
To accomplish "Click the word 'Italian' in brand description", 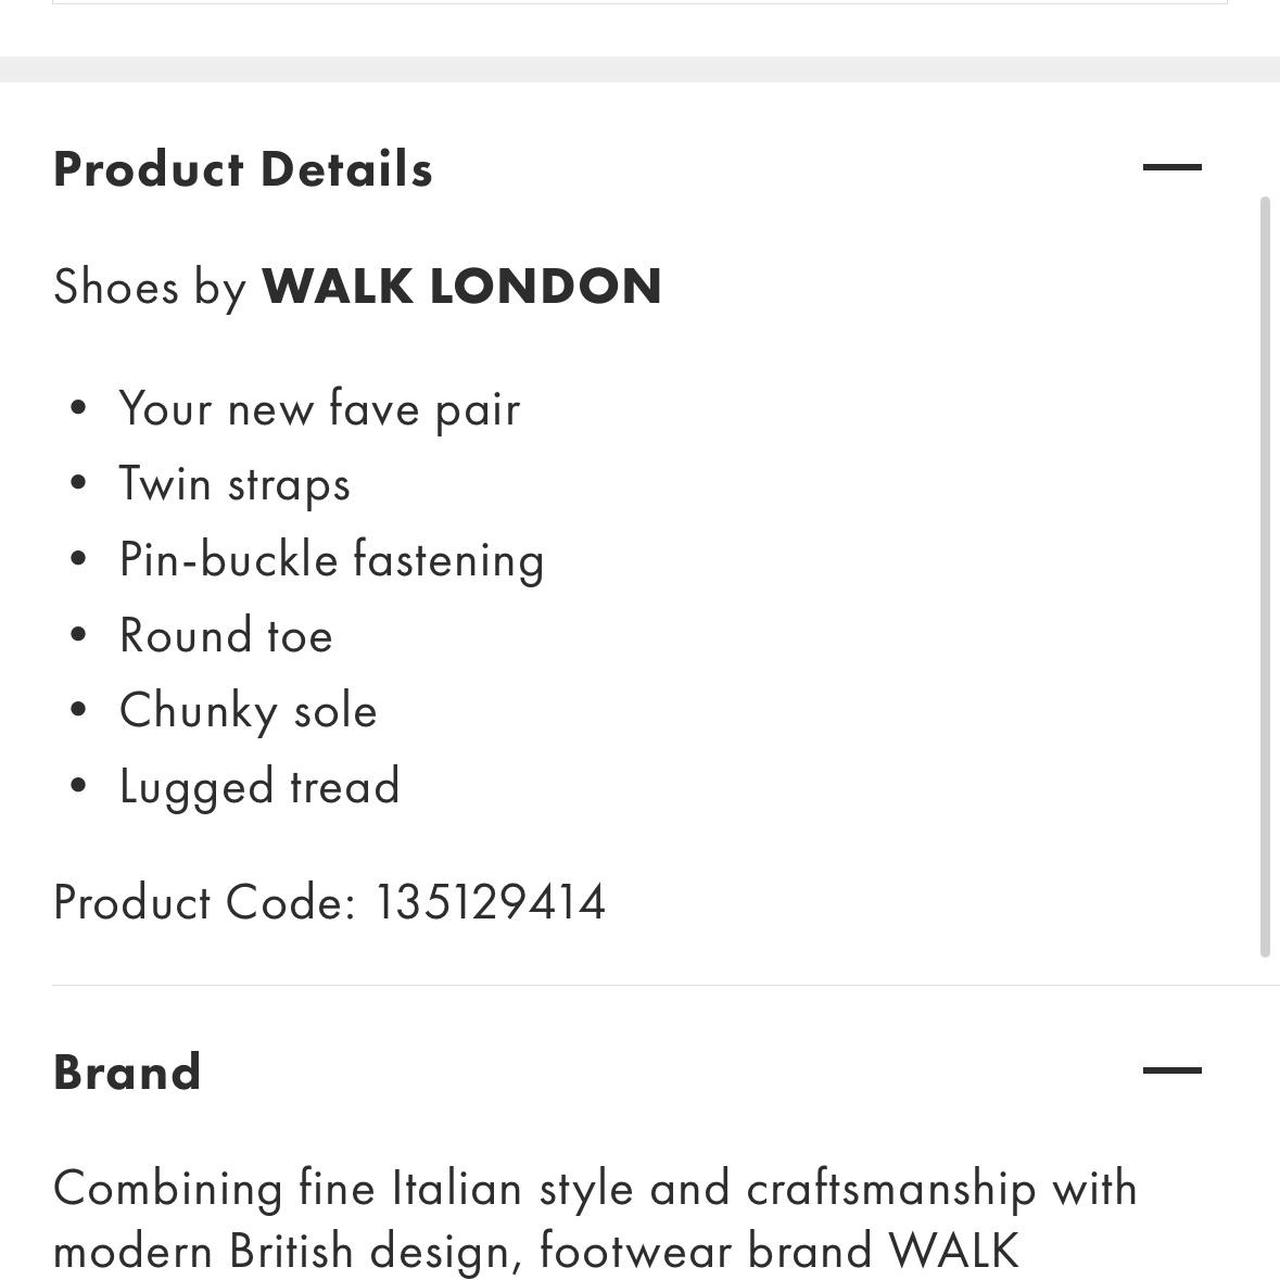I will (x=457, y=1189).
